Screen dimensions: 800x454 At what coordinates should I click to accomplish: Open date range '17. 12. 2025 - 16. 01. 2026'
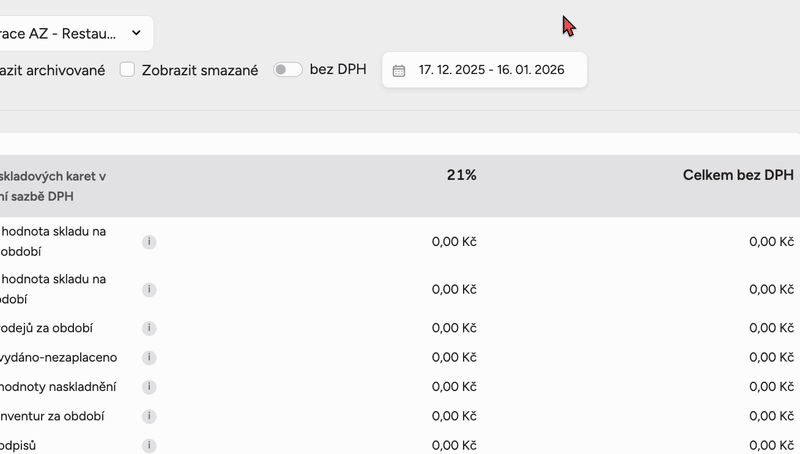coord(491,70)
